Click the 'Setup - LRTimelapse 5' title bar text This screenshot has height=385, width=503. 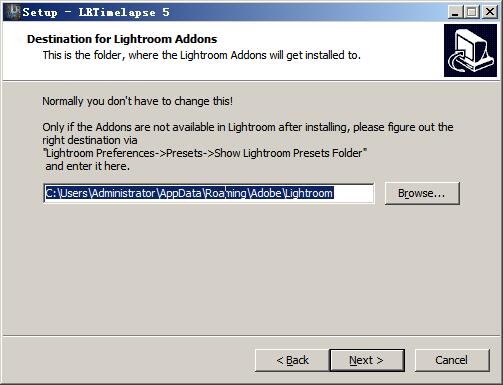[96, 12]
